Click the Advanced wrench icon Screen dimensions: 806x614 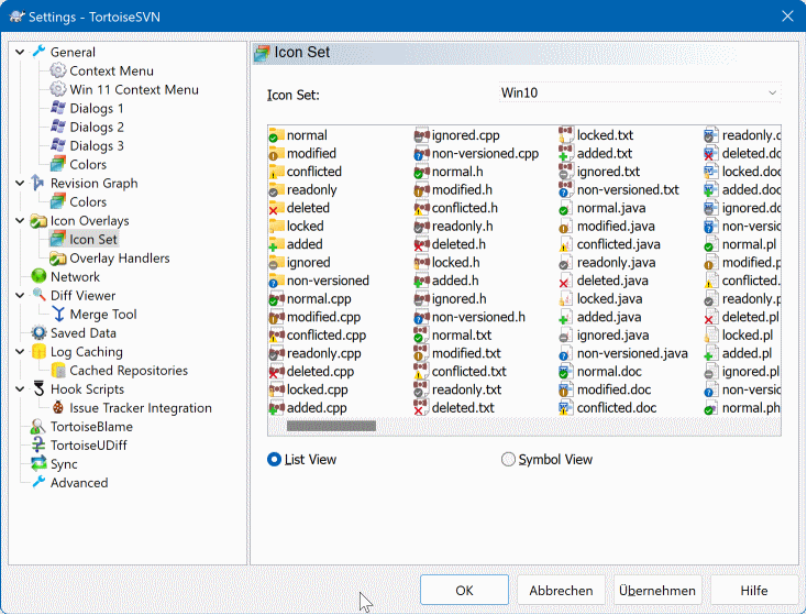(x=39, y=483)
